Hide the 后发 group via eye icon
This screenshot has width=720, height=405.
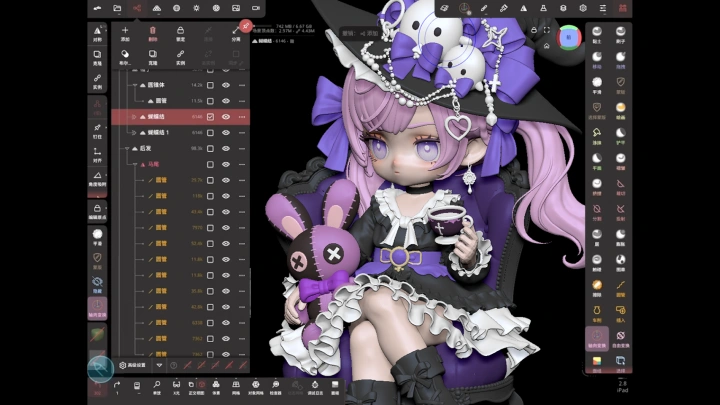226,148
